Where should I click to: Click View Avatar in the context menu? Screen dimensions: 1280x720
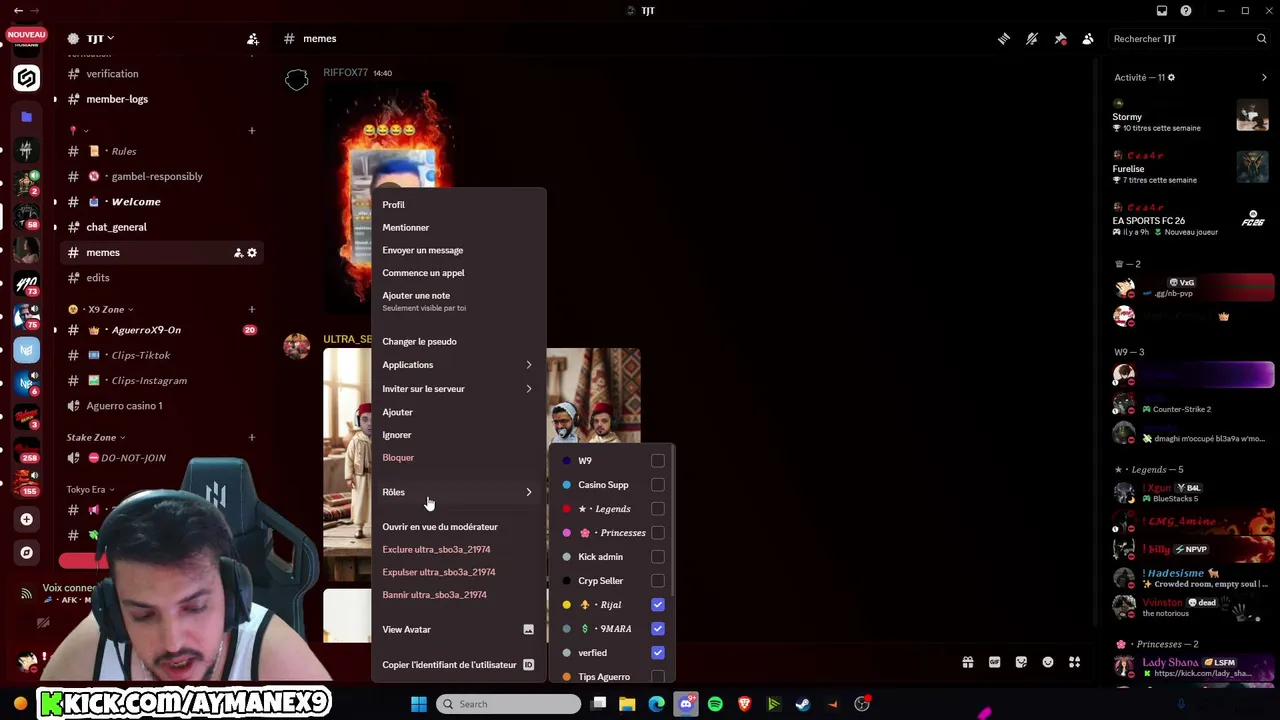coord(458,630)
